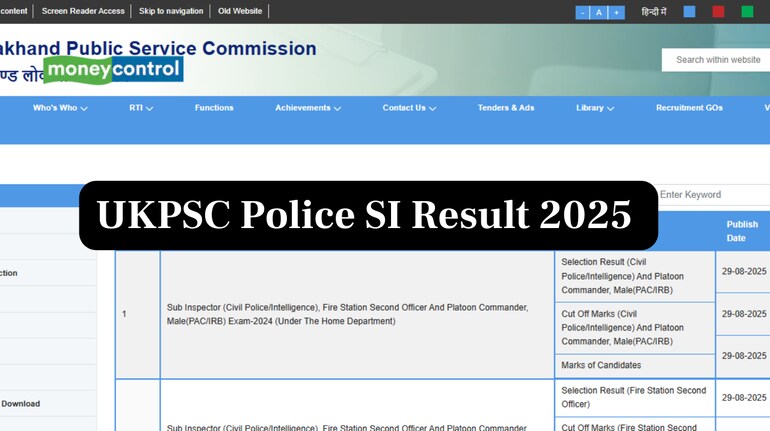This screenshot has width=770, height=431.
Task: Select the green color theme swatch
Action: point(747,12)
